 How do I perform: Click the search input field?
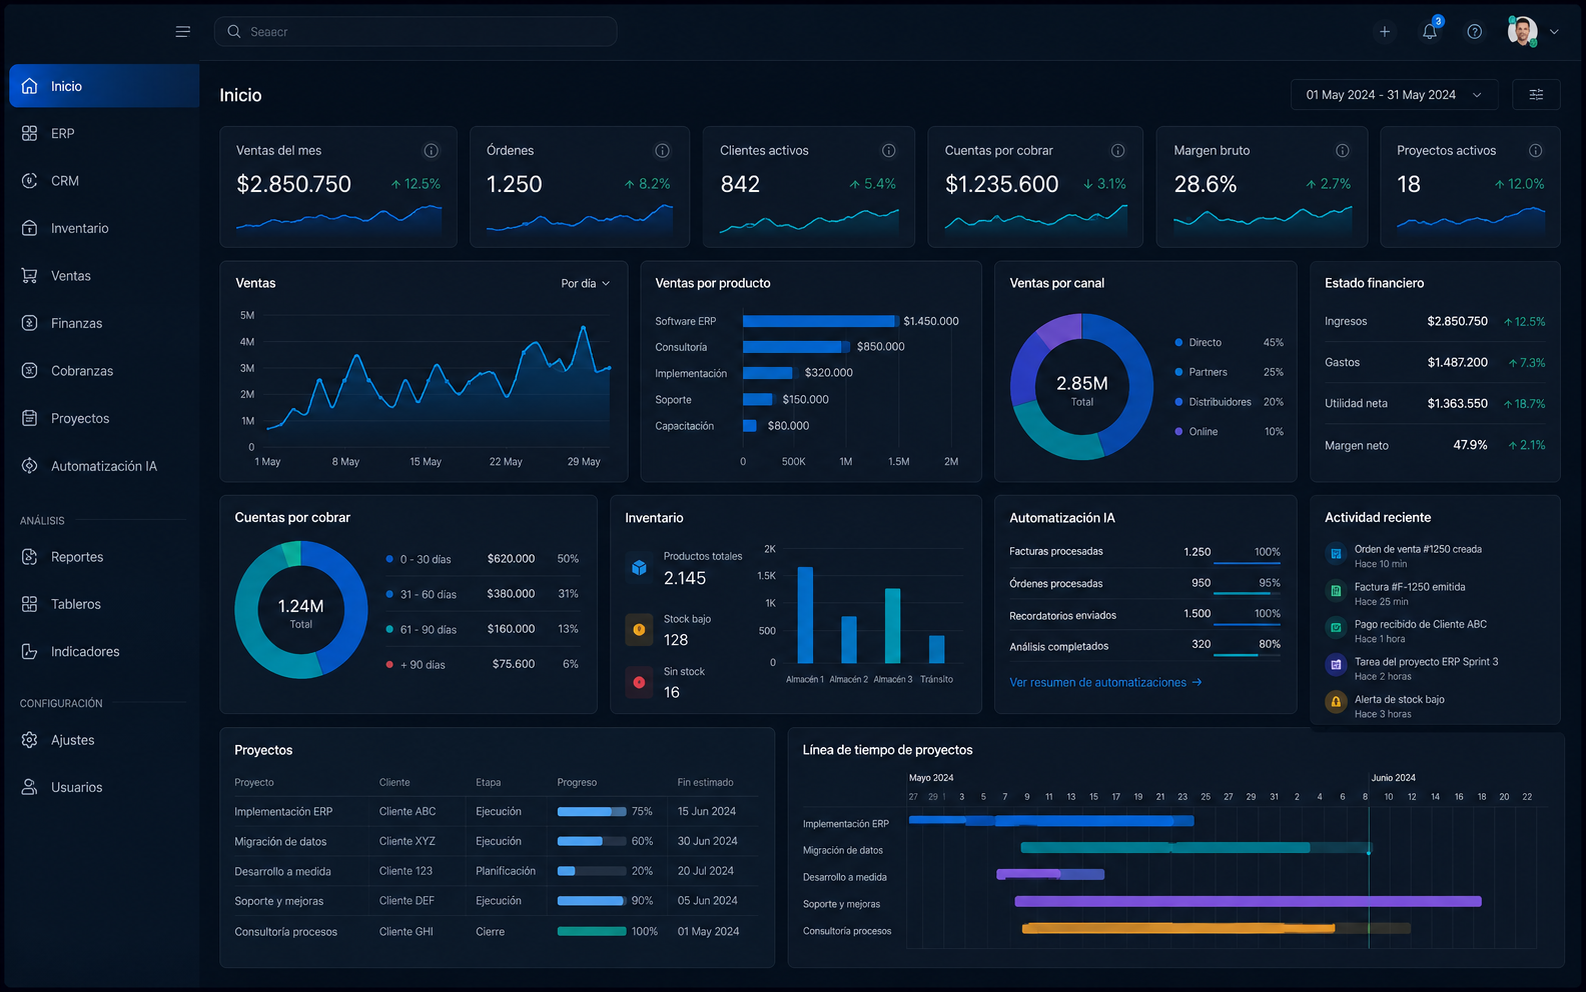point(415,32)
